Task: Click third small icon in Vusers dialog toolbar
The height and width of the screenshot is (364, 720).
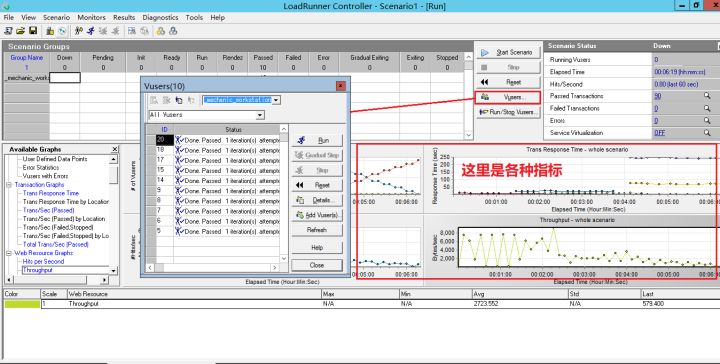Action: [179, 100]
